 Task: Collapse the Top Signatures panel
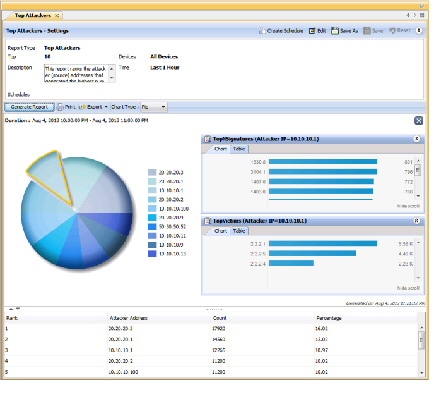coord(417,139)
